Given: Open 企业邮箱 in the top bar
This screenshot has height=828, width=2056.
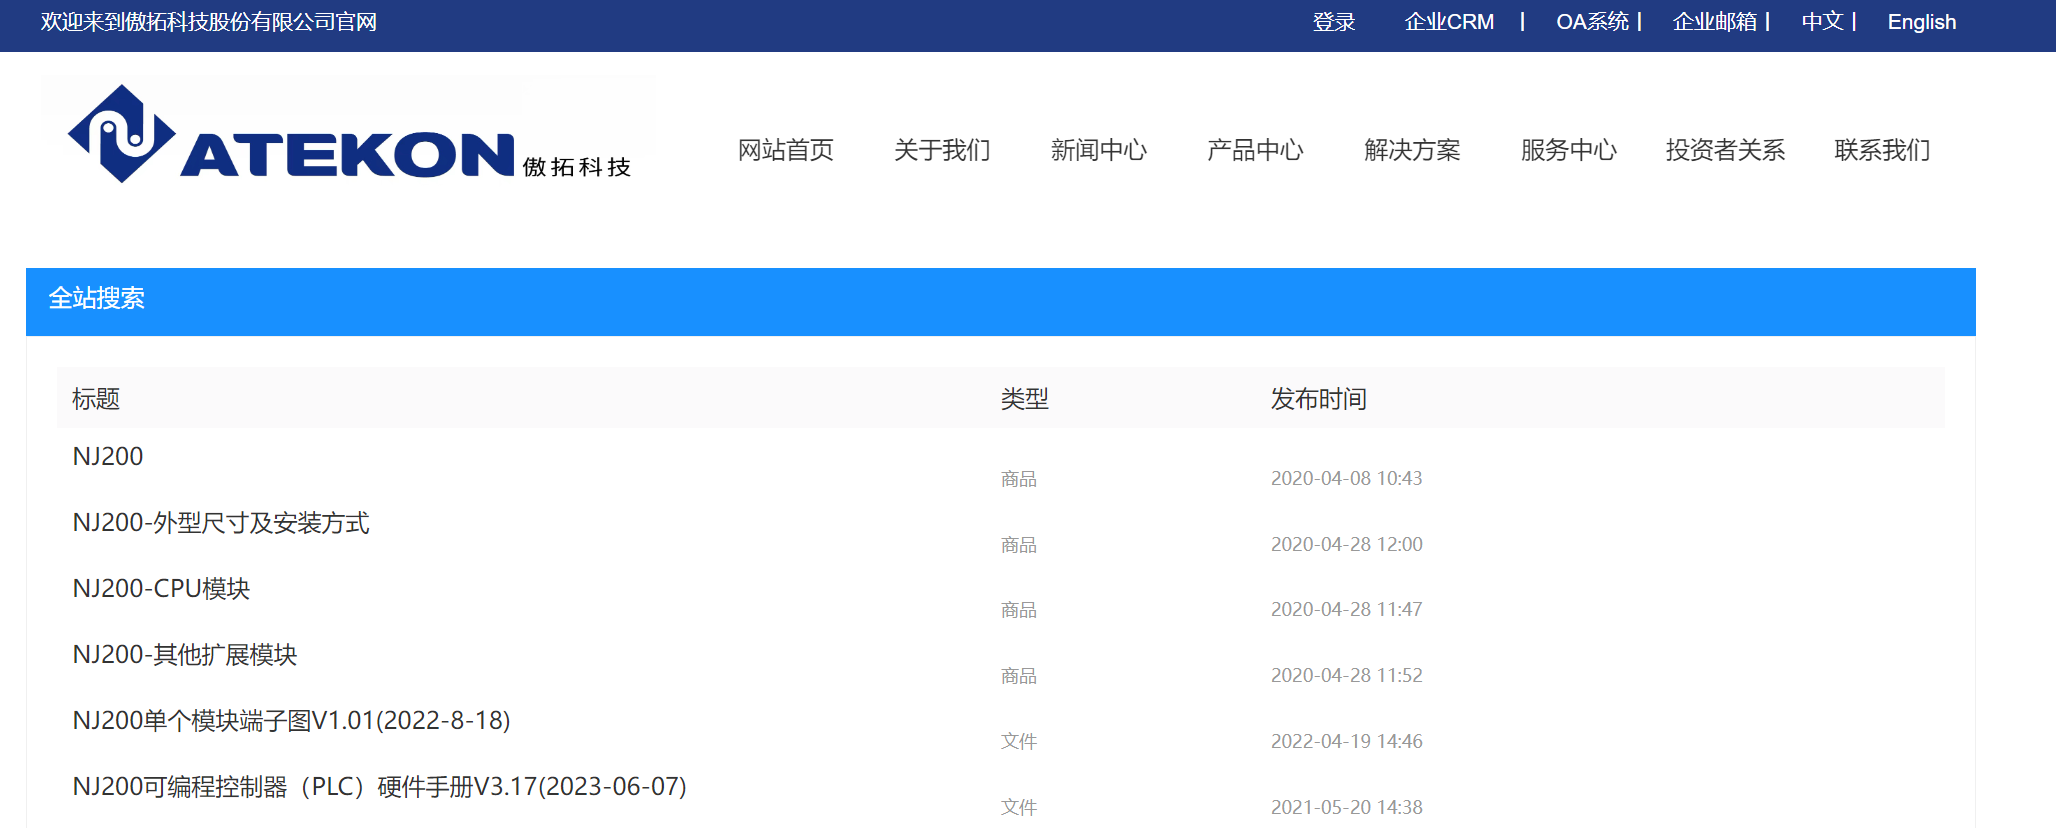Looking at the screenshot, I should click(x=1714, y=22).
